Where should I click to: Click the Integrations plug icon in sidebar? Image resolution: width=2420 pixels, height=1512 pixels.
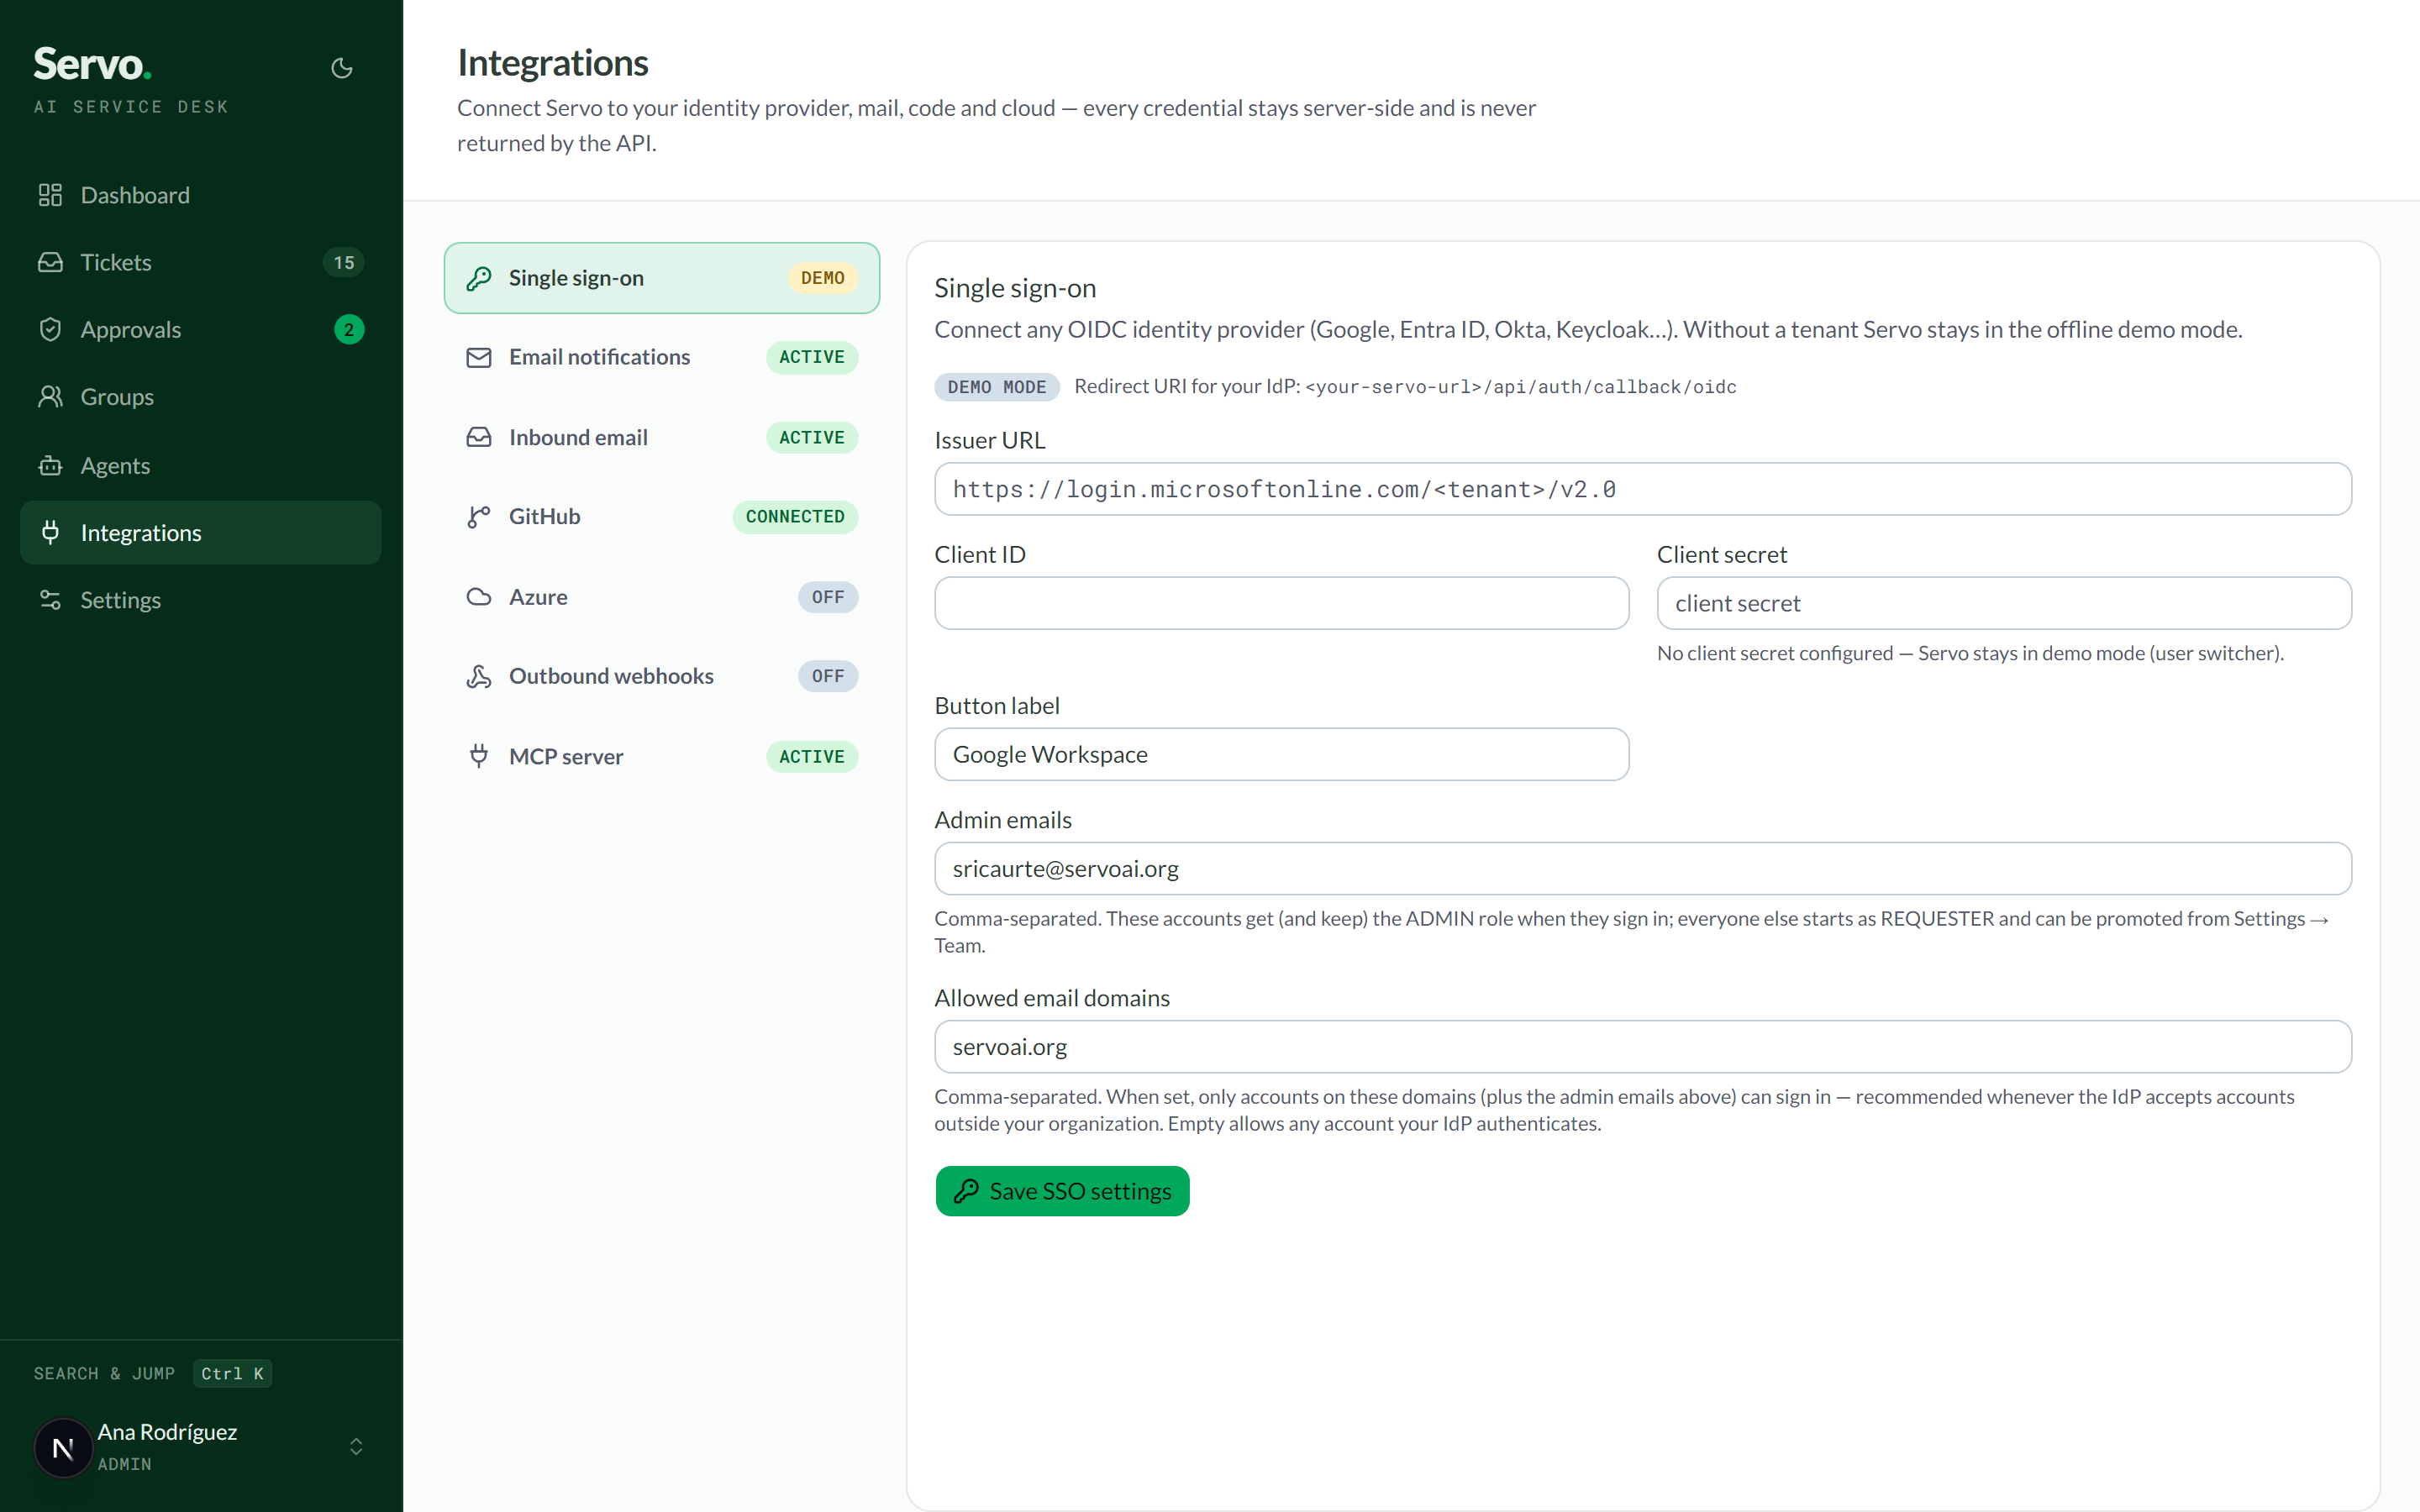50,532
